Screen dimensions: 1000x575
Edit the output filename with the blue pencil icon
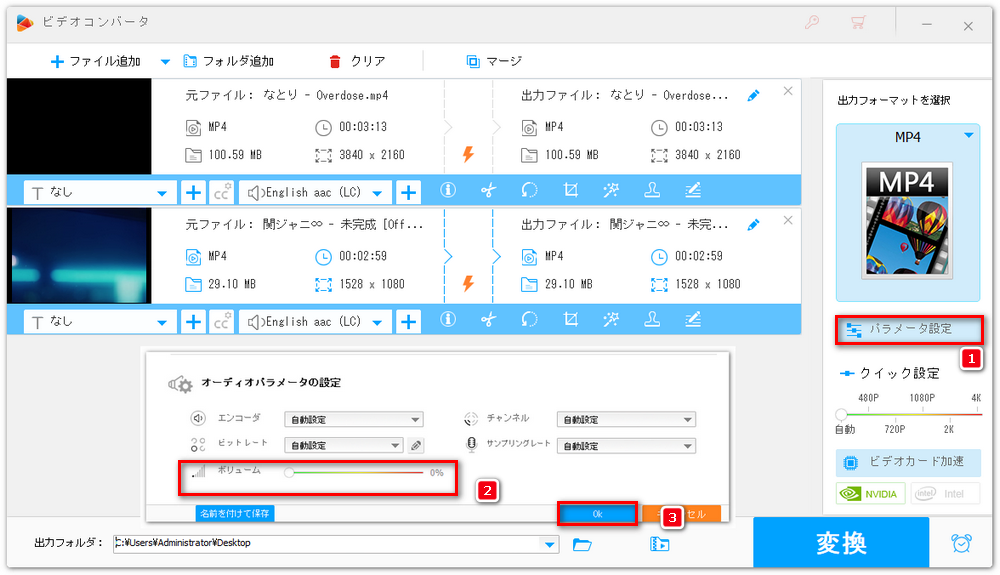pyautogui.click(x=753, y=96)
